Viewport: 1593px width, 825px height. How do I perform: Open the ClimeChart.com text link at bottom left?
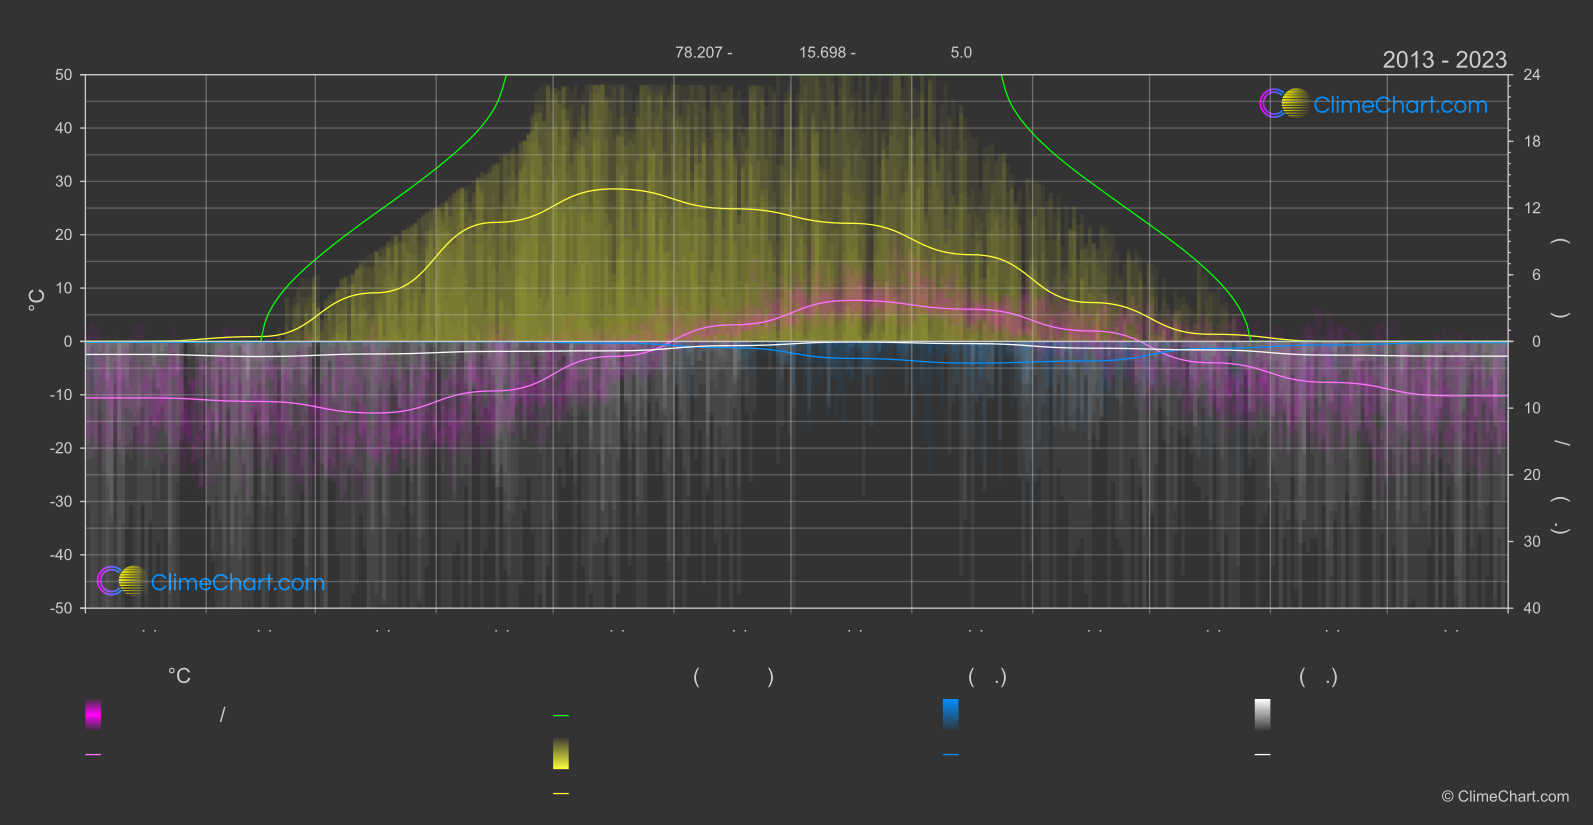click(x=238, y=582)
